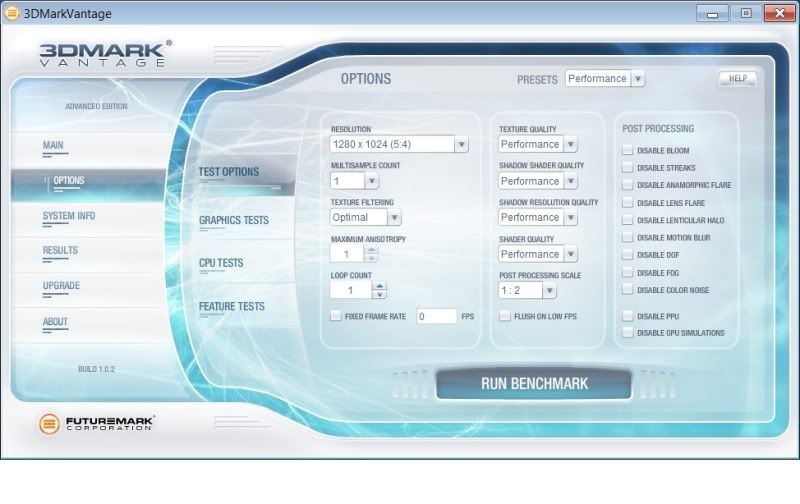Tick the Disable Motion Blur checkbox
This screenshot has width=800, height=504.
(x=627, y=238)
